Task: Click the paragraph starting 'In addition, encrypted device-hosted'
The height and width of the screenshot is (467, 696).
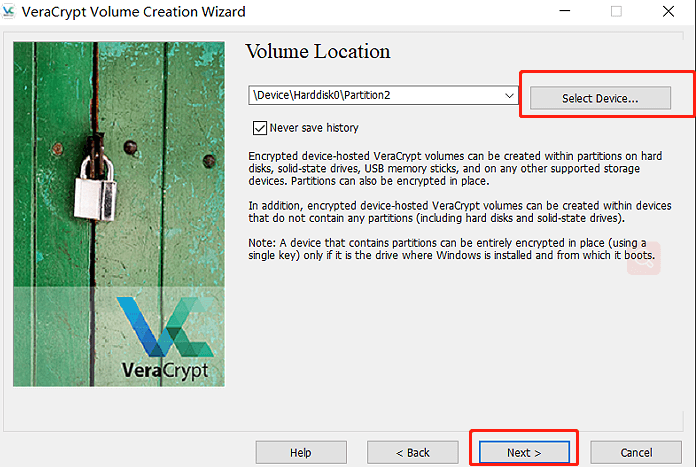Action: (460, 212)
